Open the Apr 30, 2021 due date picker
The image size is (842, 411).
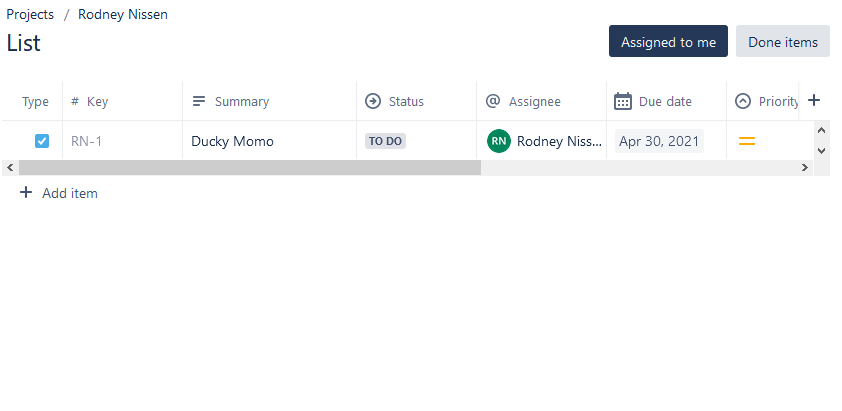coord(659,141)
